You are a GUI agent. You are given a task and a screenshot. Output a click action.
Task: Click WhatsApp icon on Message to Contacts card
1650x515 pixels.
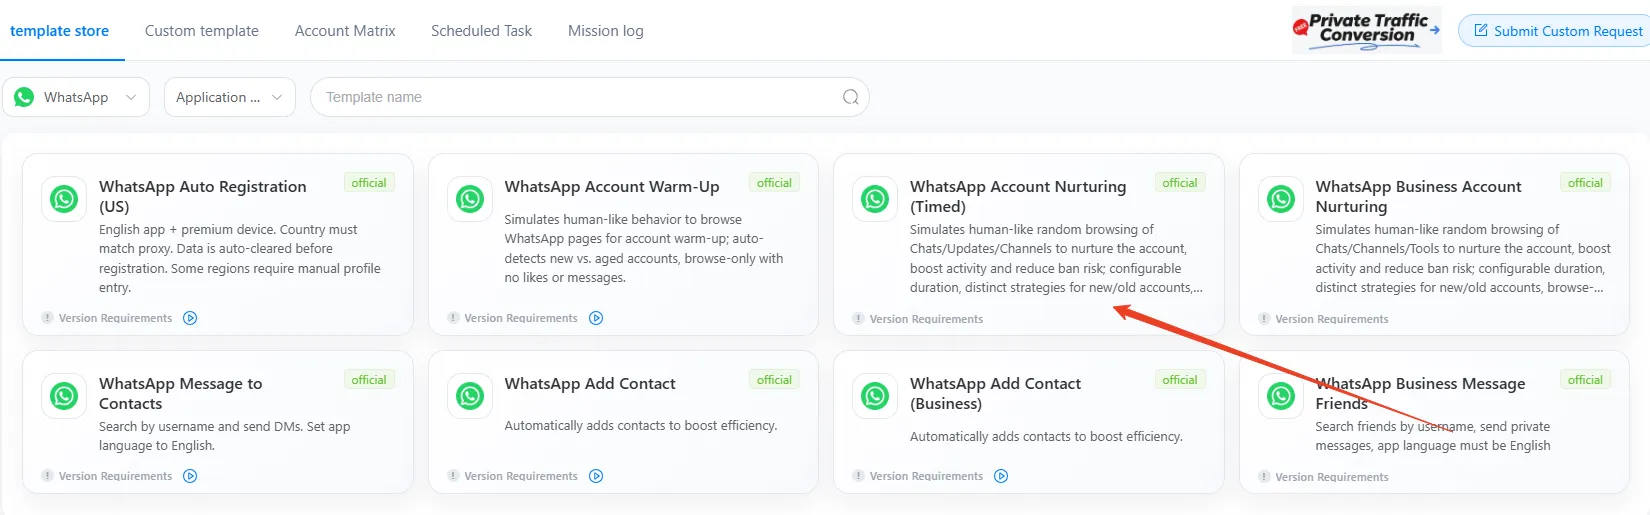[64, 396]
